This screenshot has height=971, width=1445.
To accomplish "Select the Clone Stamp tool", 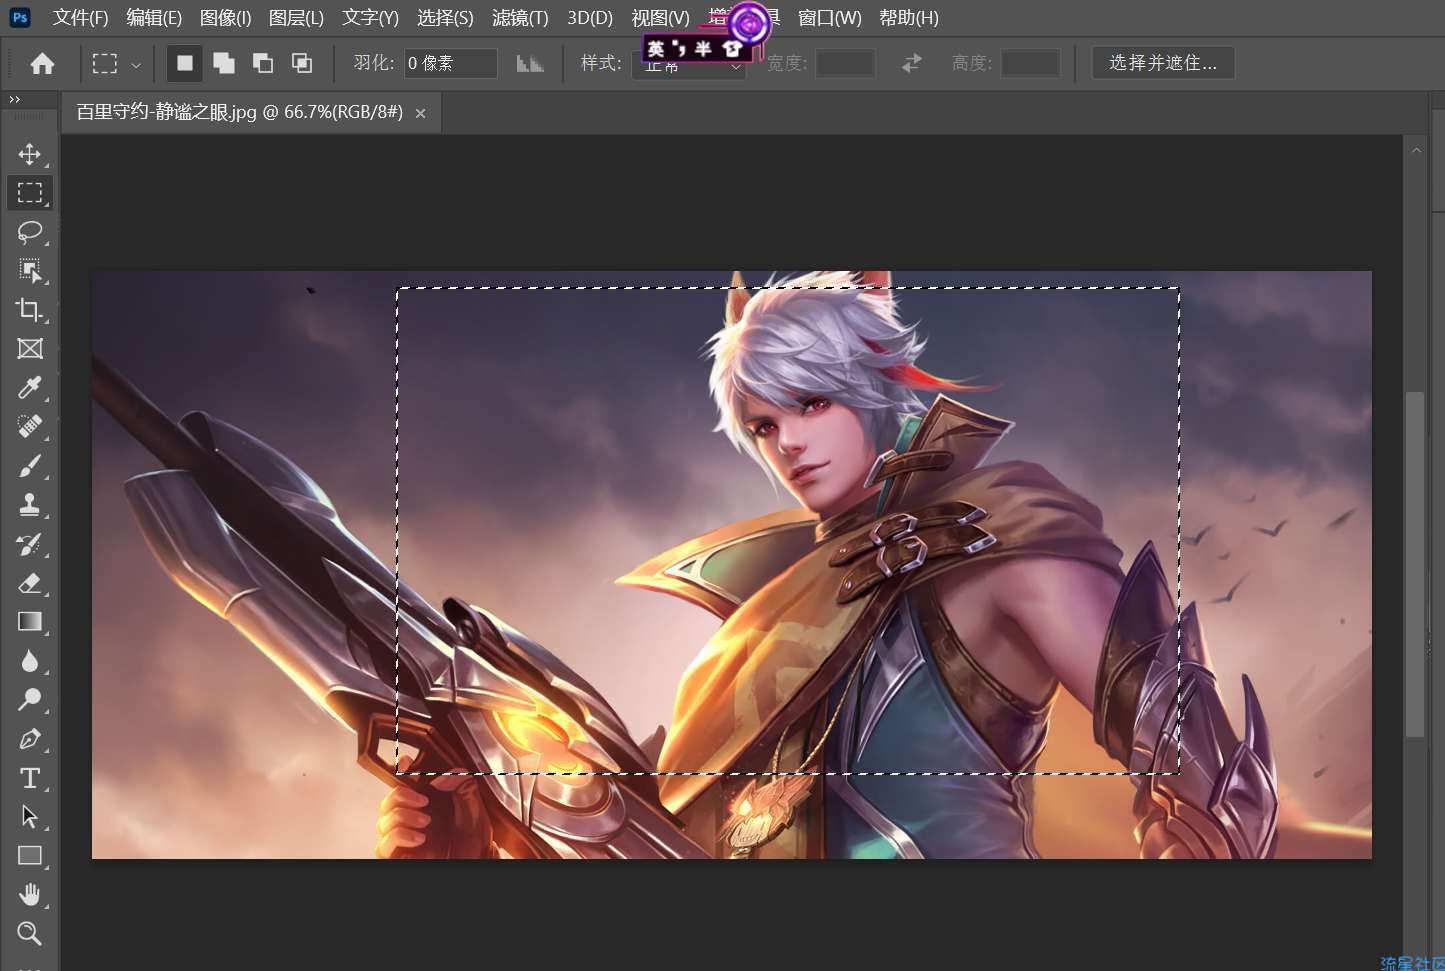I will pos(29,505).
